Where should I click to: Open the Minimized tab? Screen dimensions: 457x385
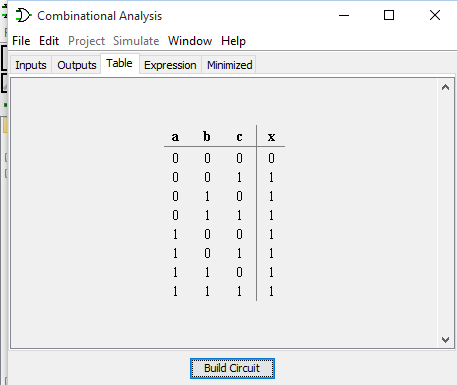[x=229, y=65]
